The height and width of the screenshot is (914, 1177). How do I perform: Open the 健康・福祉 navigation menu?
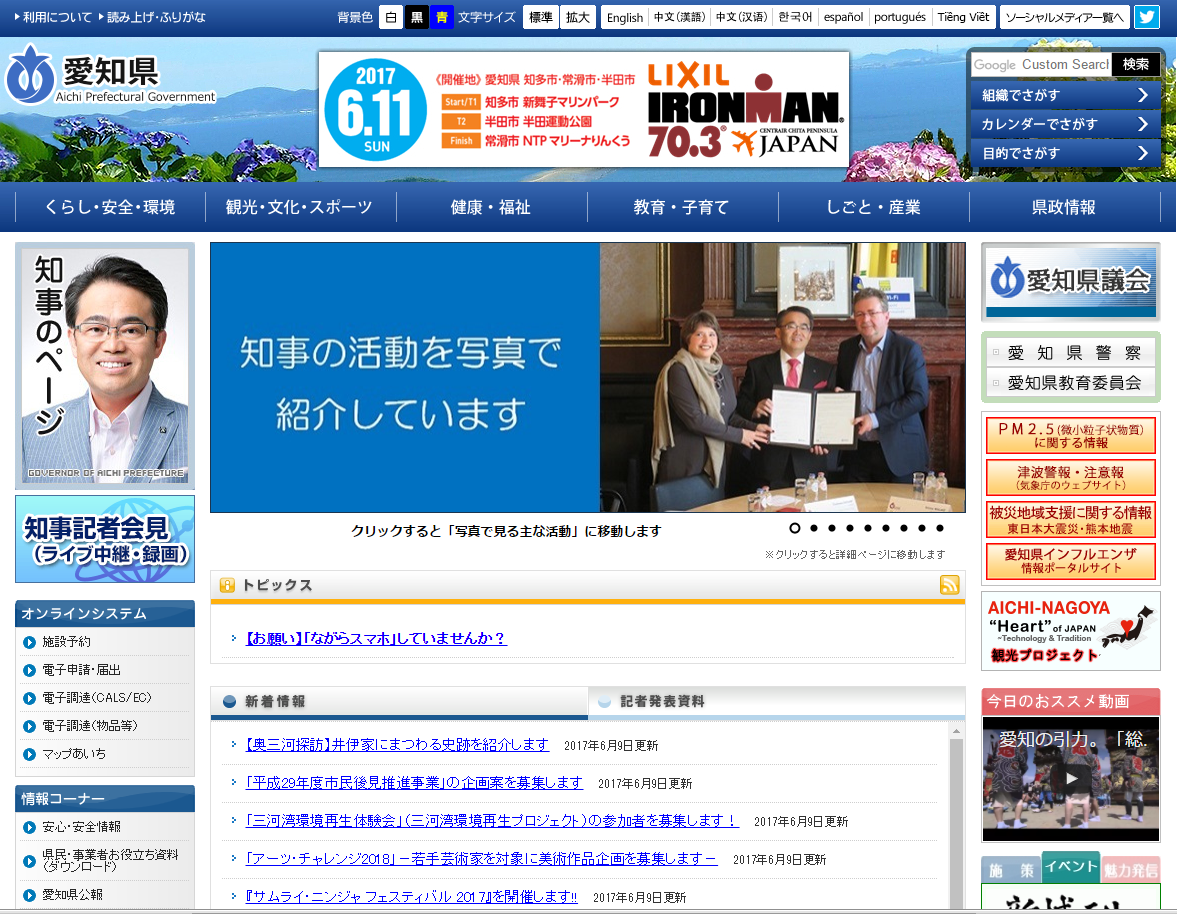tap(491, 207)
